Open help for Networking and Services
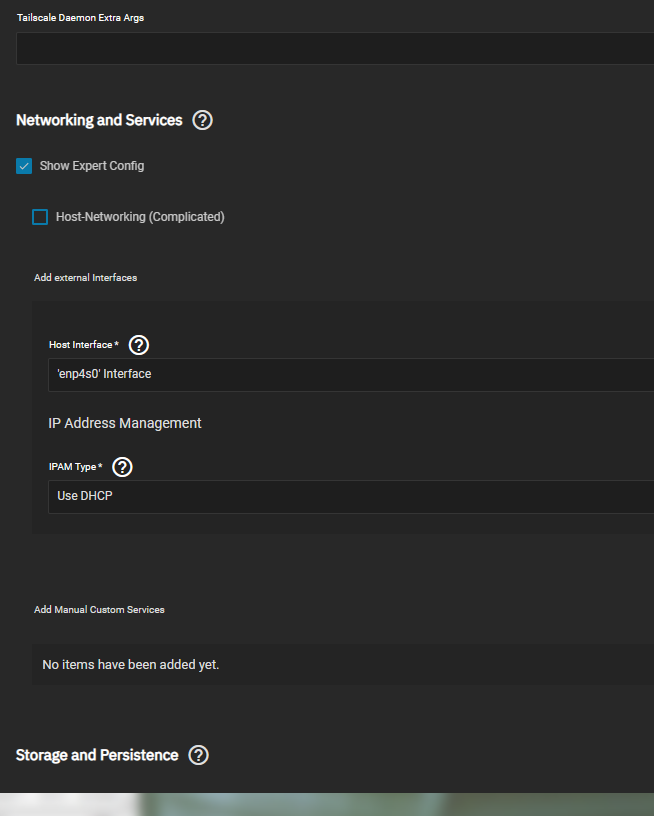The image size is (654, 816). (x=202, y=120)
